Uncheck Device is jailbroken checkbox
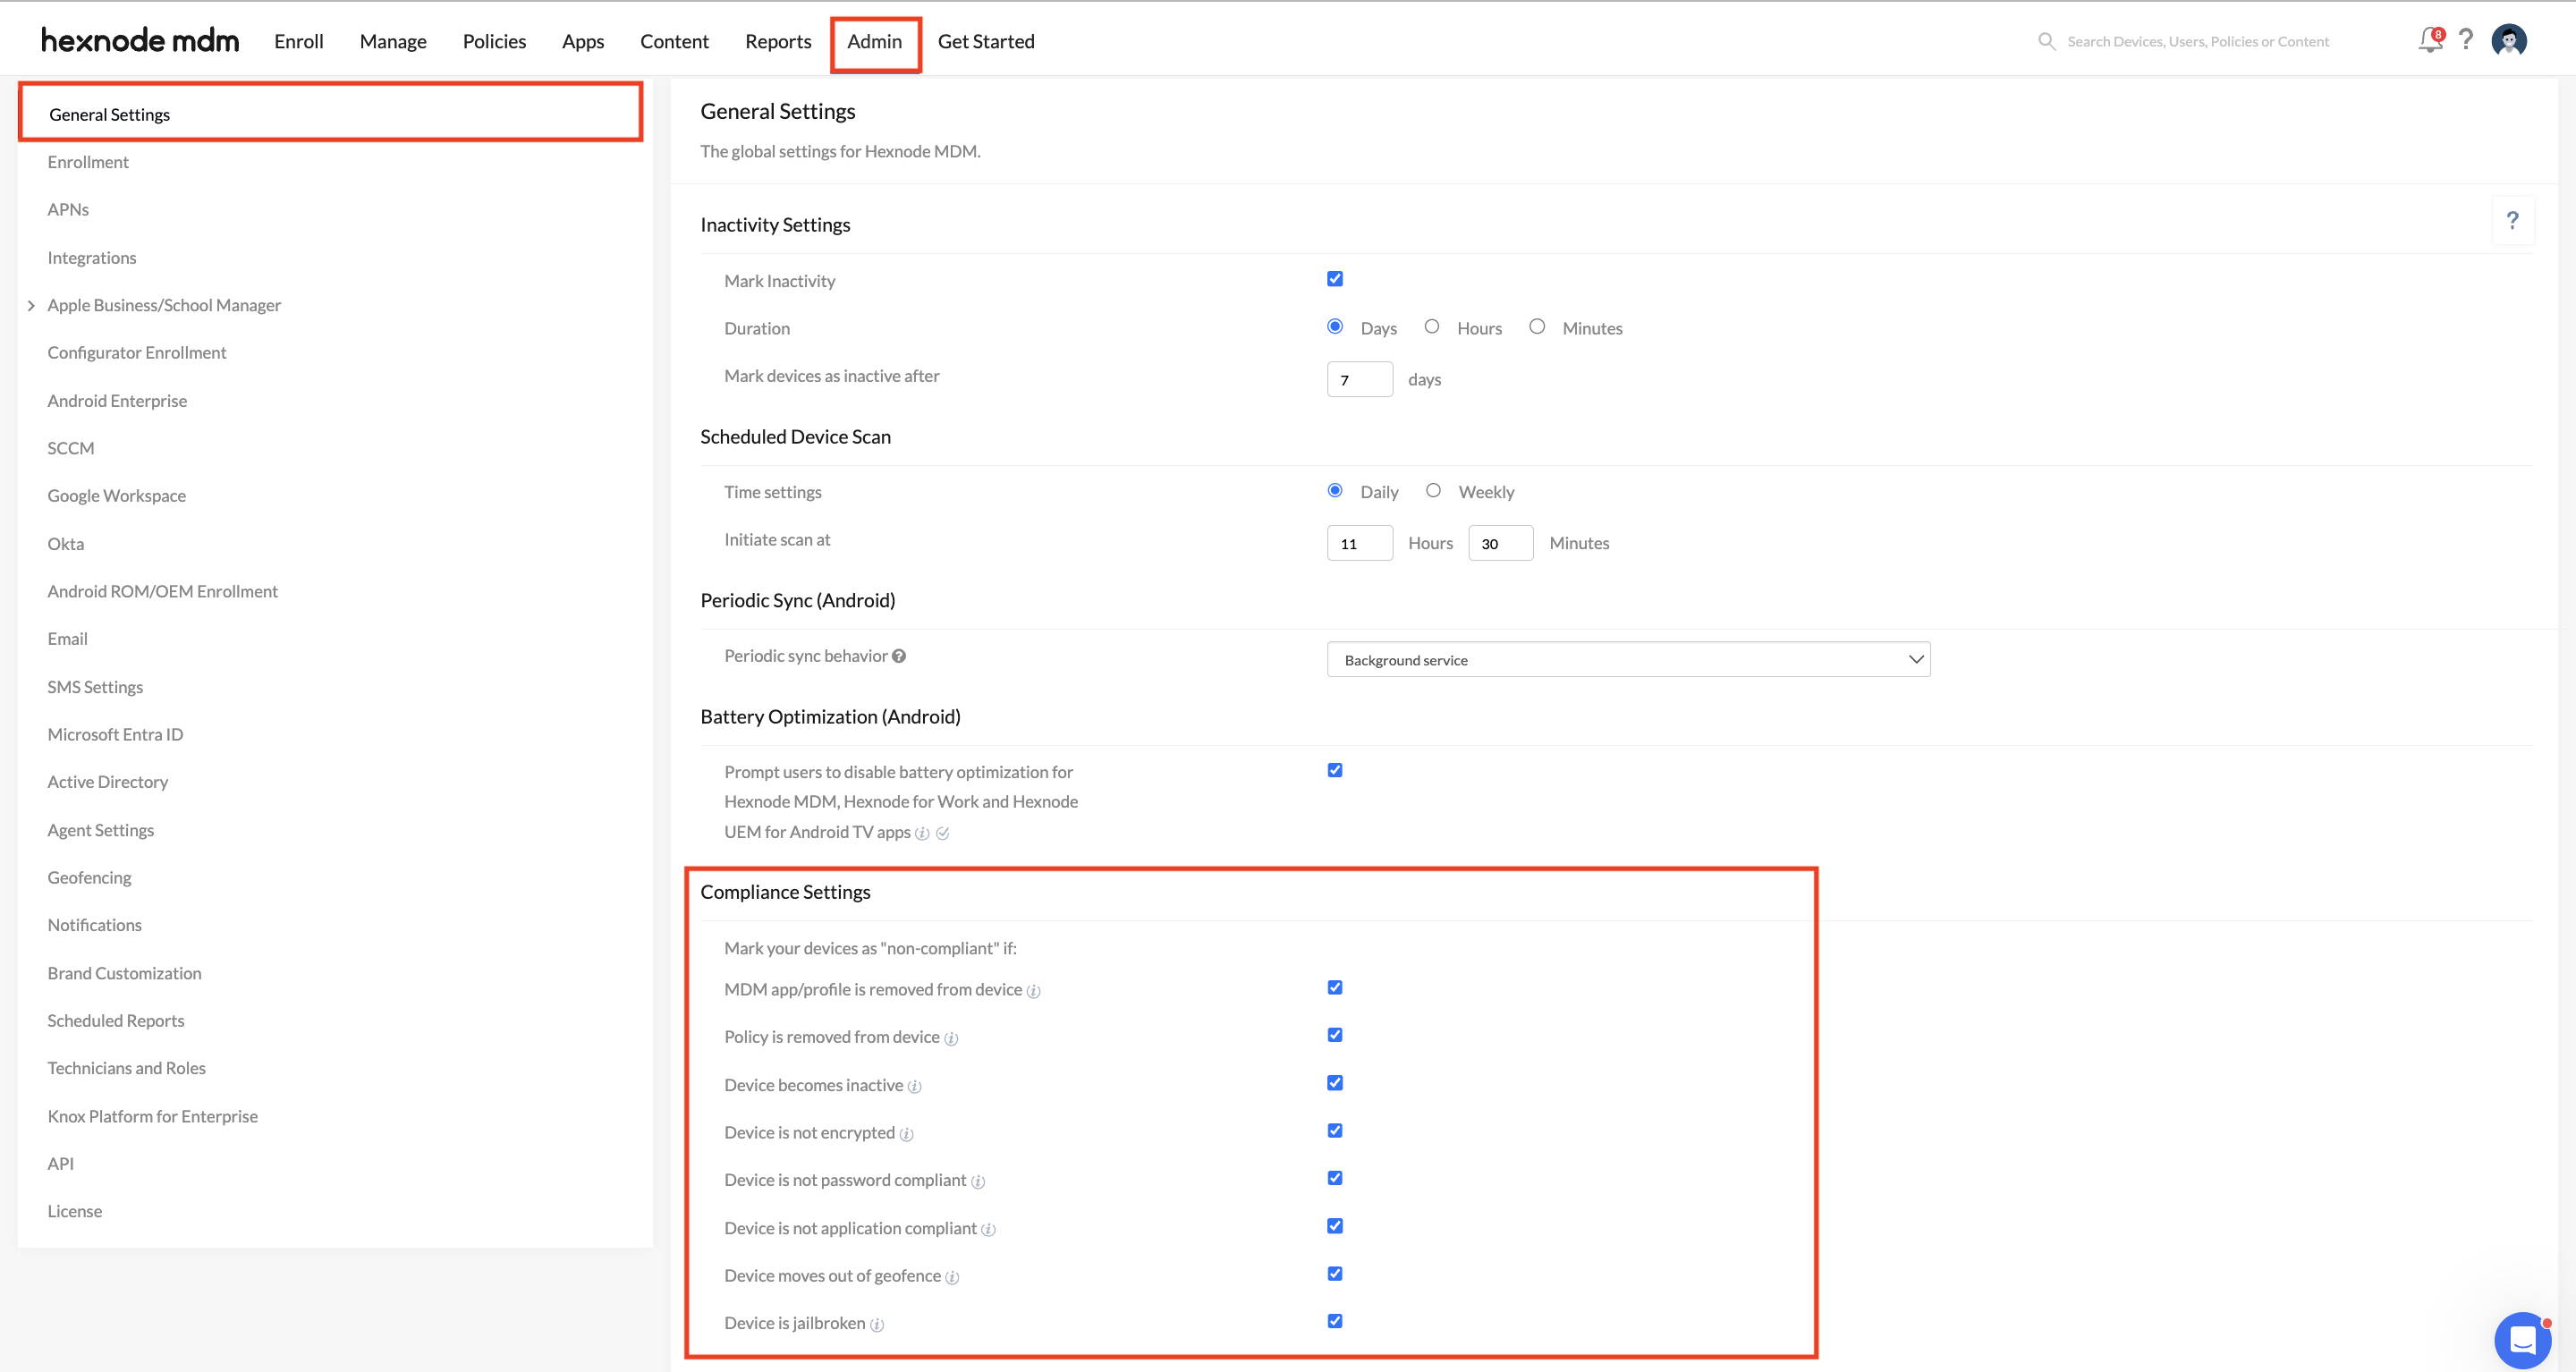The height and width of the screenshot is (1372, 2576). (x=1334, y=1321)
